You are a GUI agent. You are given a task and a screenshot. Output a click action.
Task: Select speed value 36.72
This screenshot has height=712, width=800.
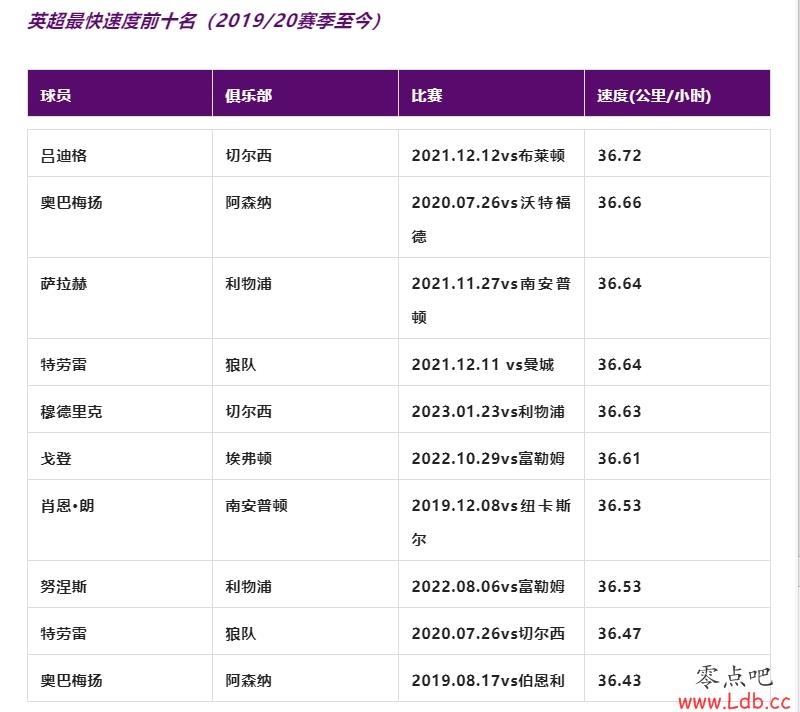[x=619, y=155]
